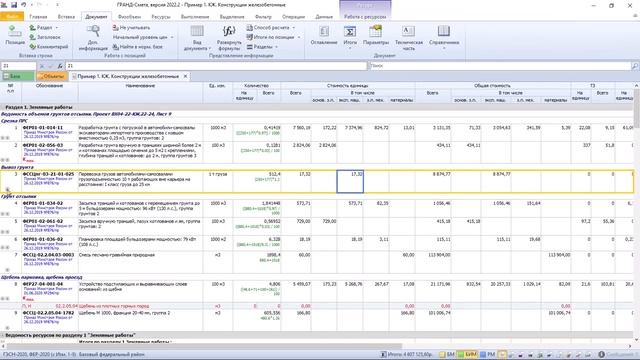This screenshot has height=360, width=640.
Task: Open the Итоги по позиции dropdown
Action: (x=273, y=37)
